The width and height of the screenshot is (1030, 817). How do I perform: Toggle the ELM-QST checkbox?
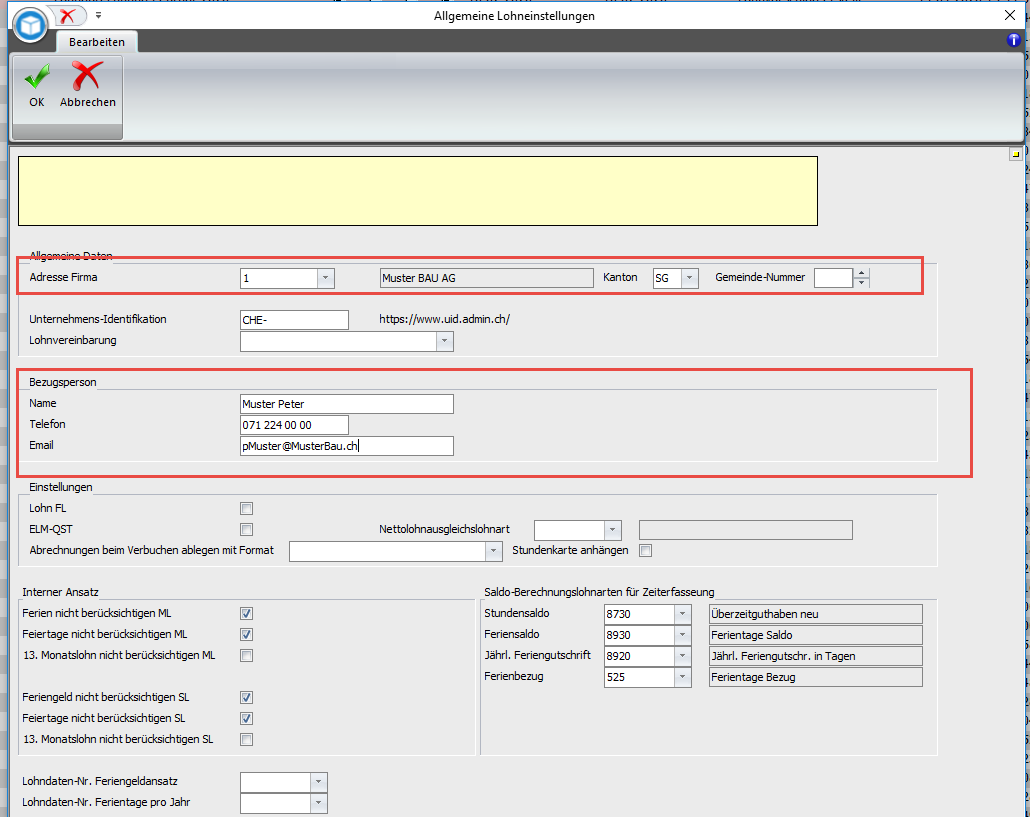(x=246, y=530)
